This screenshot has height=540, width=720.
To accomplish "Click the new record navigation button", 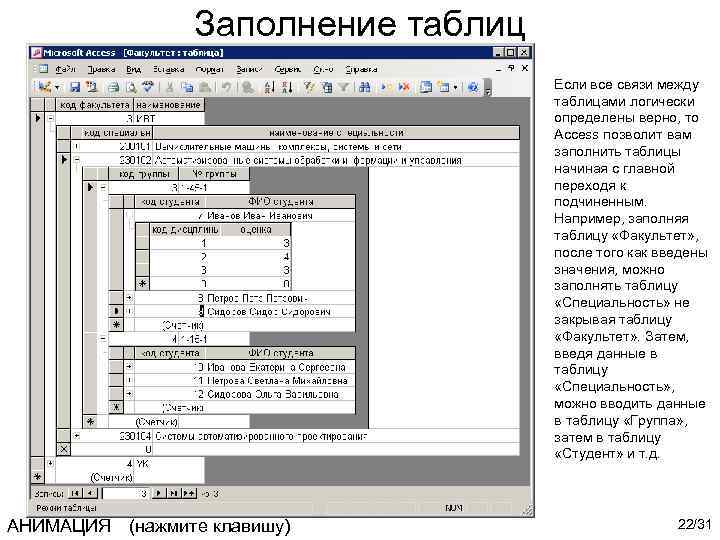I will pos(189,494).
